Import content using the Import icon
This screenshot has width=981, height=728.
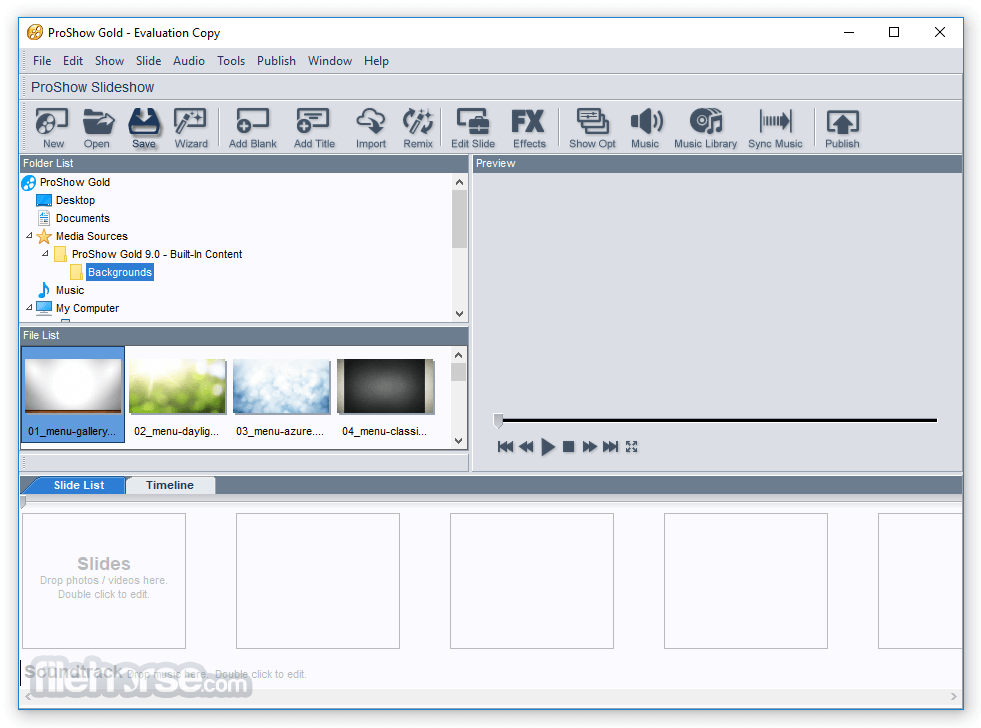(371, 128)
